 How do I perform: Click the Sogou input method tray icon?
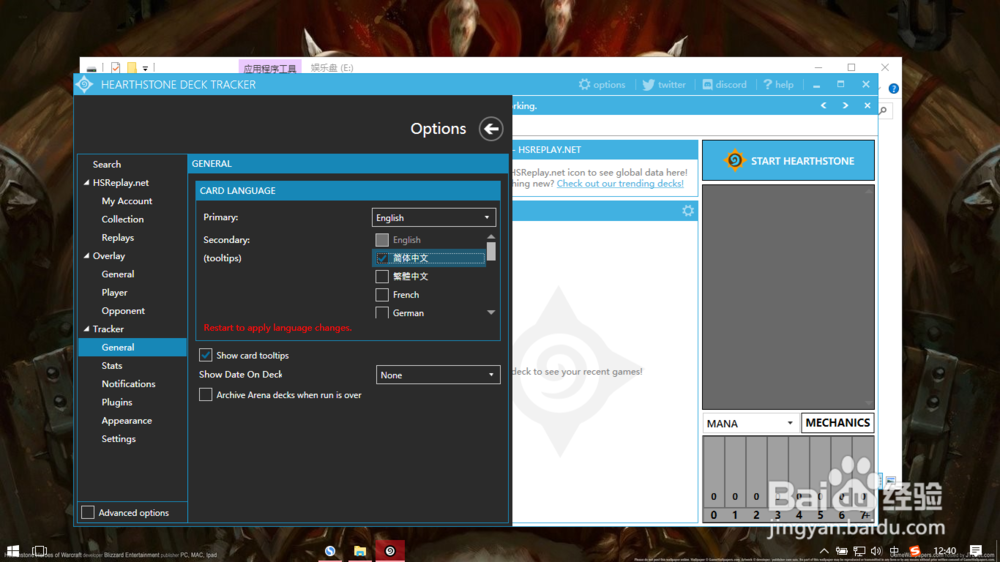tap(915, 551)
